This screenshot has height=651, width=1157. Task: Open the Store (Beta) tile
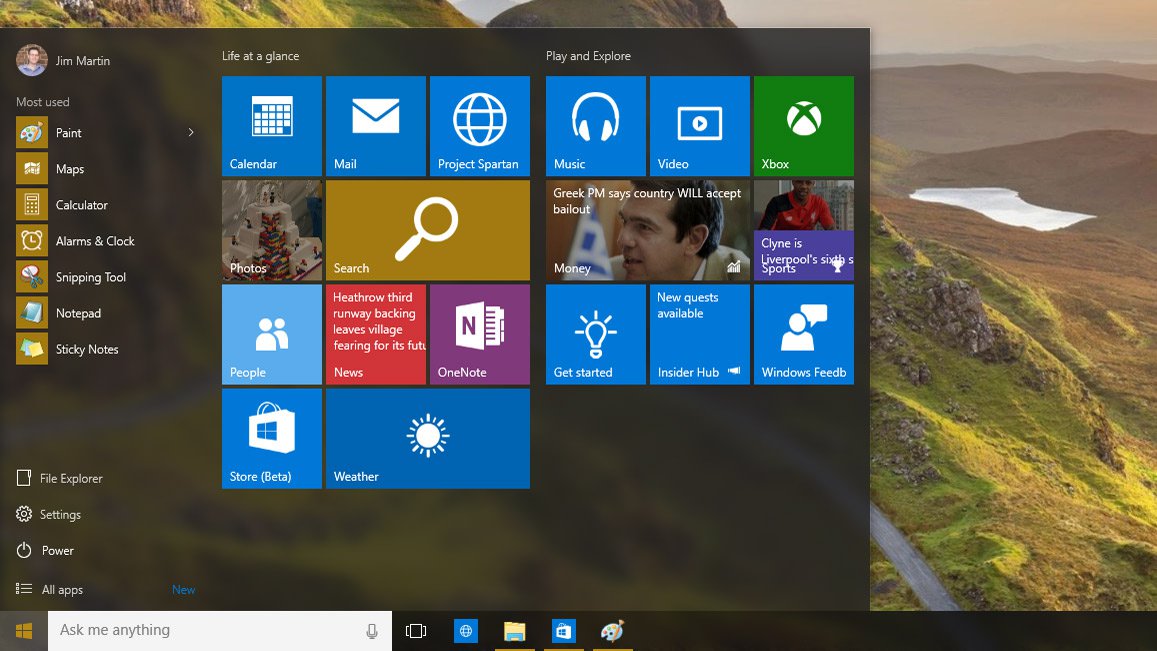coord(272,438)
